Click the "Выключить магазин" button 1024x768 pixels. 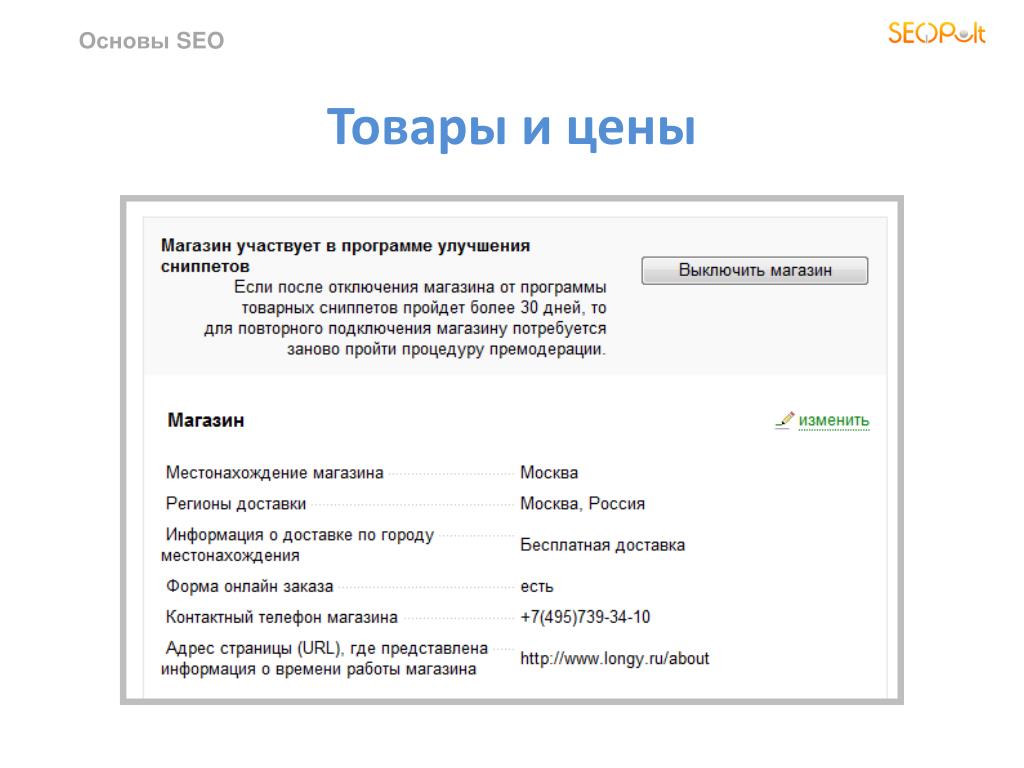tap(754, 270)
